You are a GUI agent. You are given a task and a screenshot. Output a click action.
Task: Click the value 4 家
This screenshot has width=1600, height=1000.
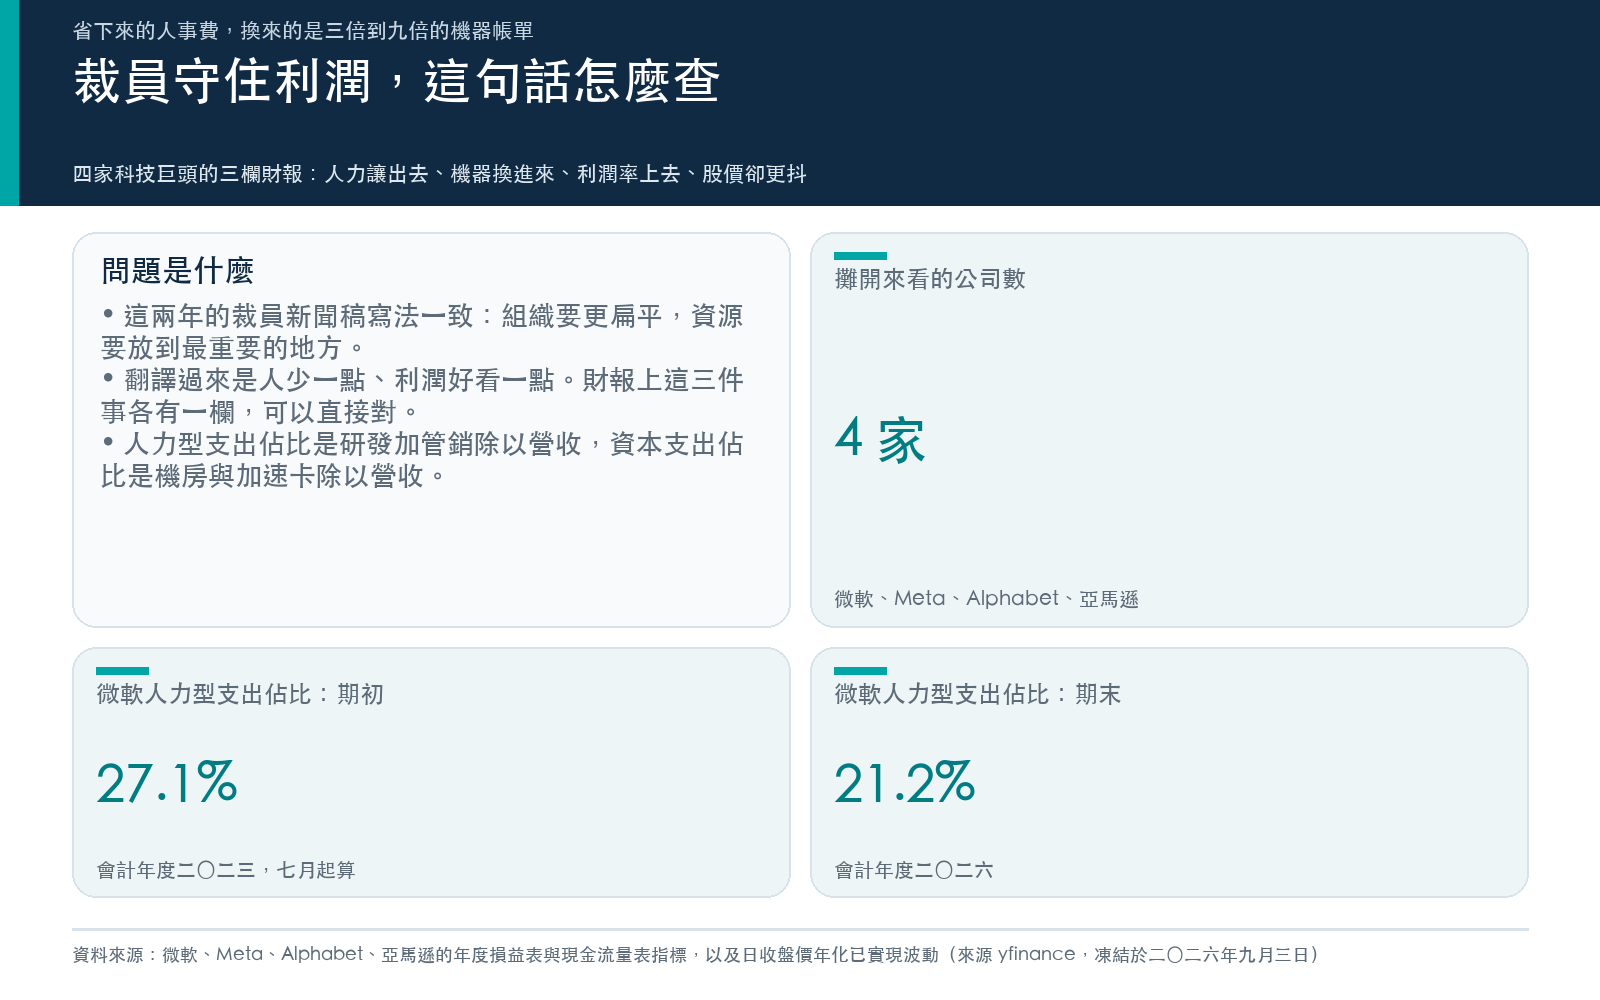click(x=880, y=439)
